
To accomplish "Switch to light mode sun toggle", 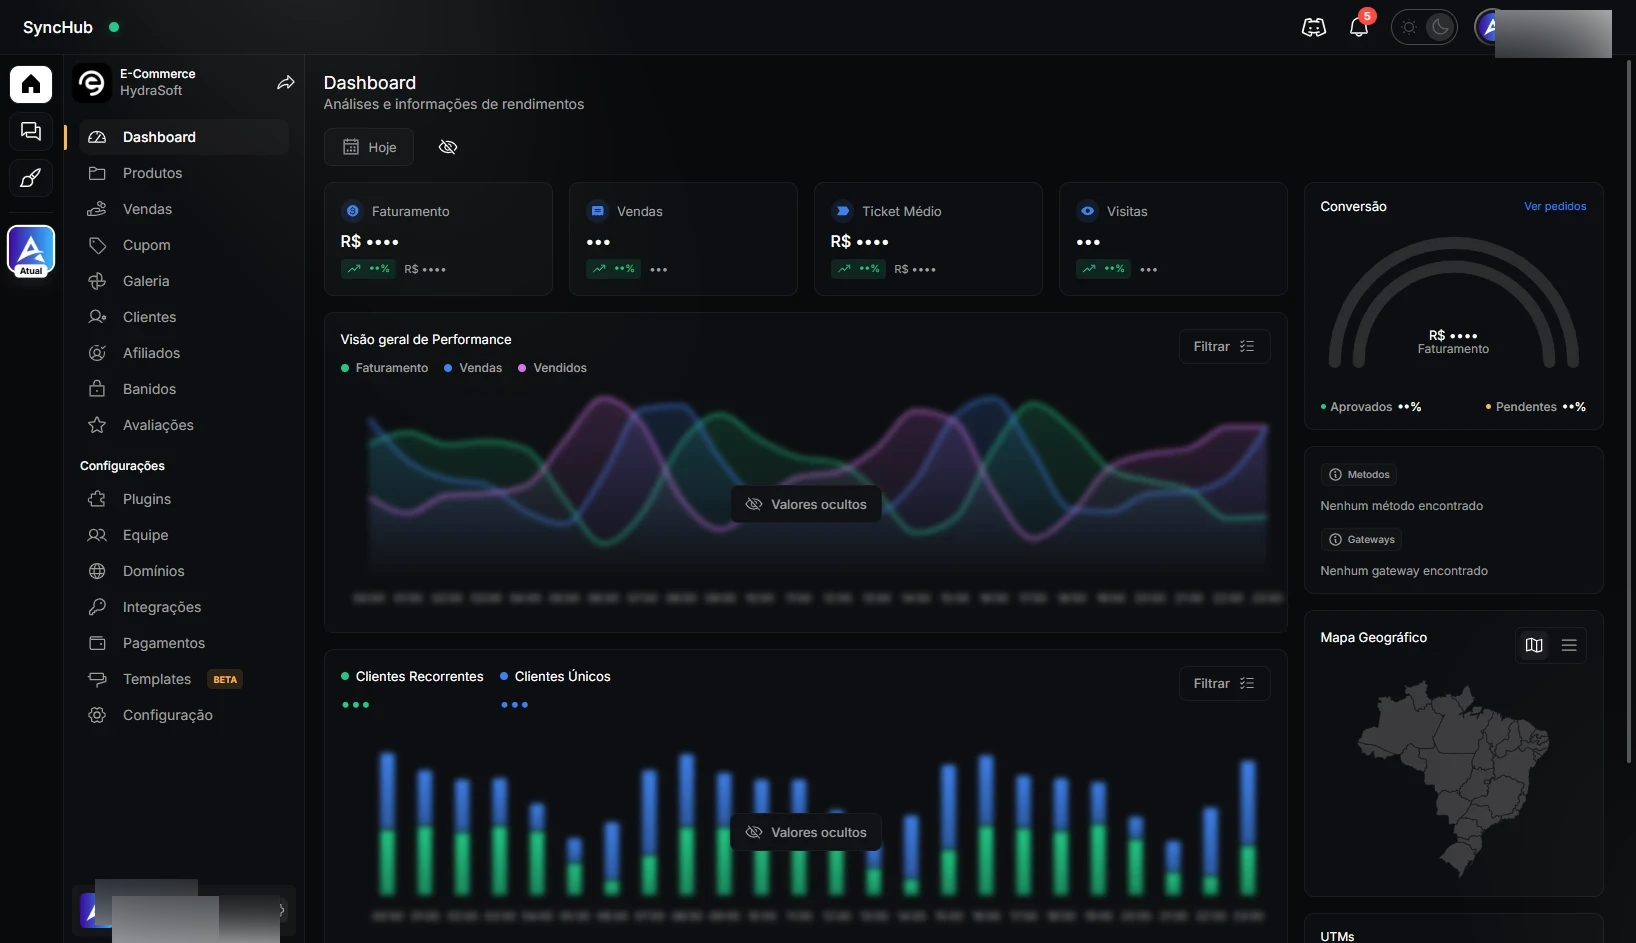I will [1409, 27].
